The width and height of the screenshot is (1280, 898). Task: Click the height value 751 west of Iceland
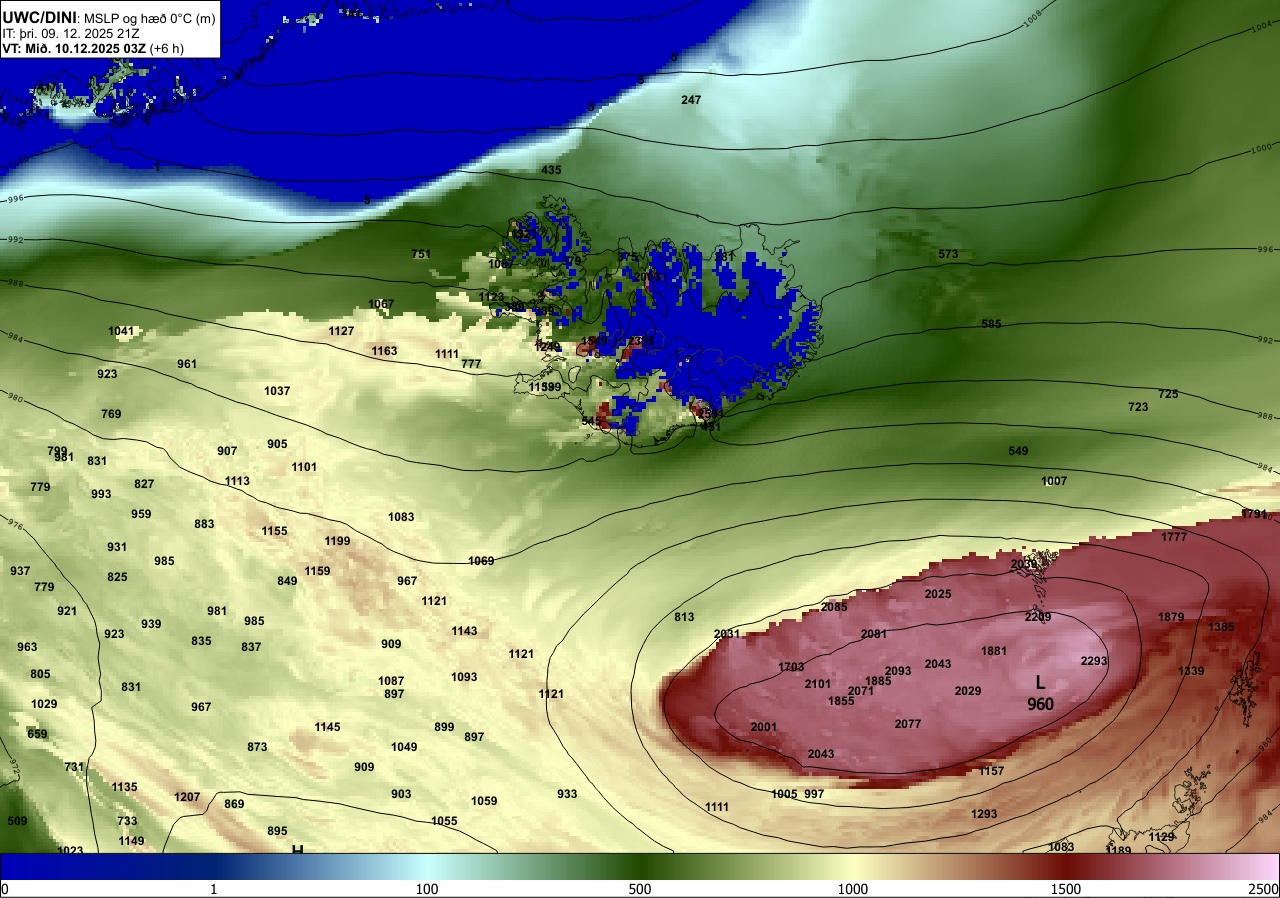(421, 254)
